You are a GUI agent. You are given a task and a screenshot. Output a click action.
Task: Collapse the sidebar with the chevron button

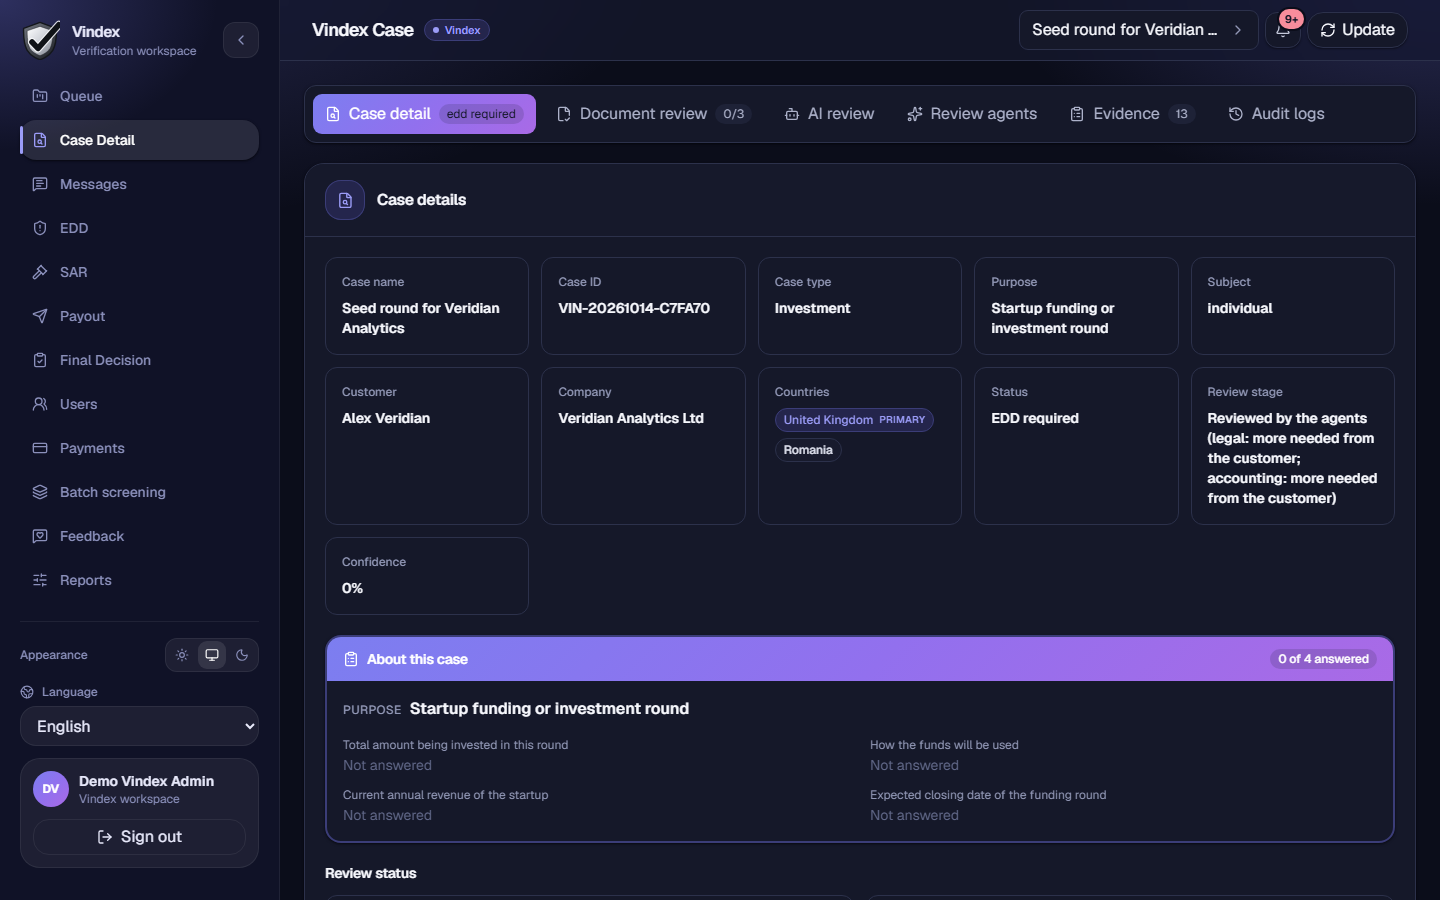click(x=241, y=40)
